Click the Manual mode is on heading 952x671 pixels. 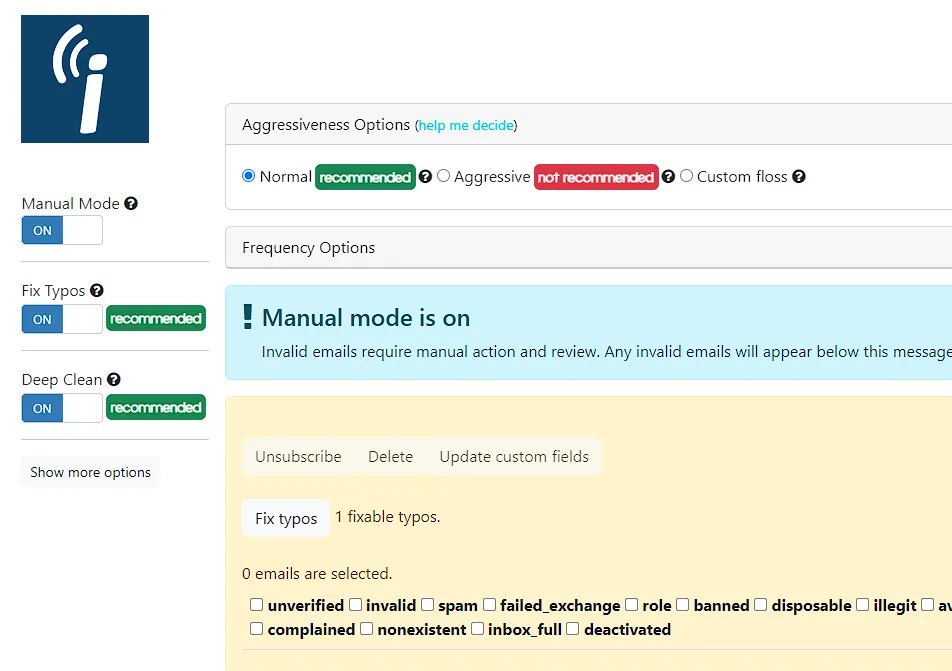point(366,318)
